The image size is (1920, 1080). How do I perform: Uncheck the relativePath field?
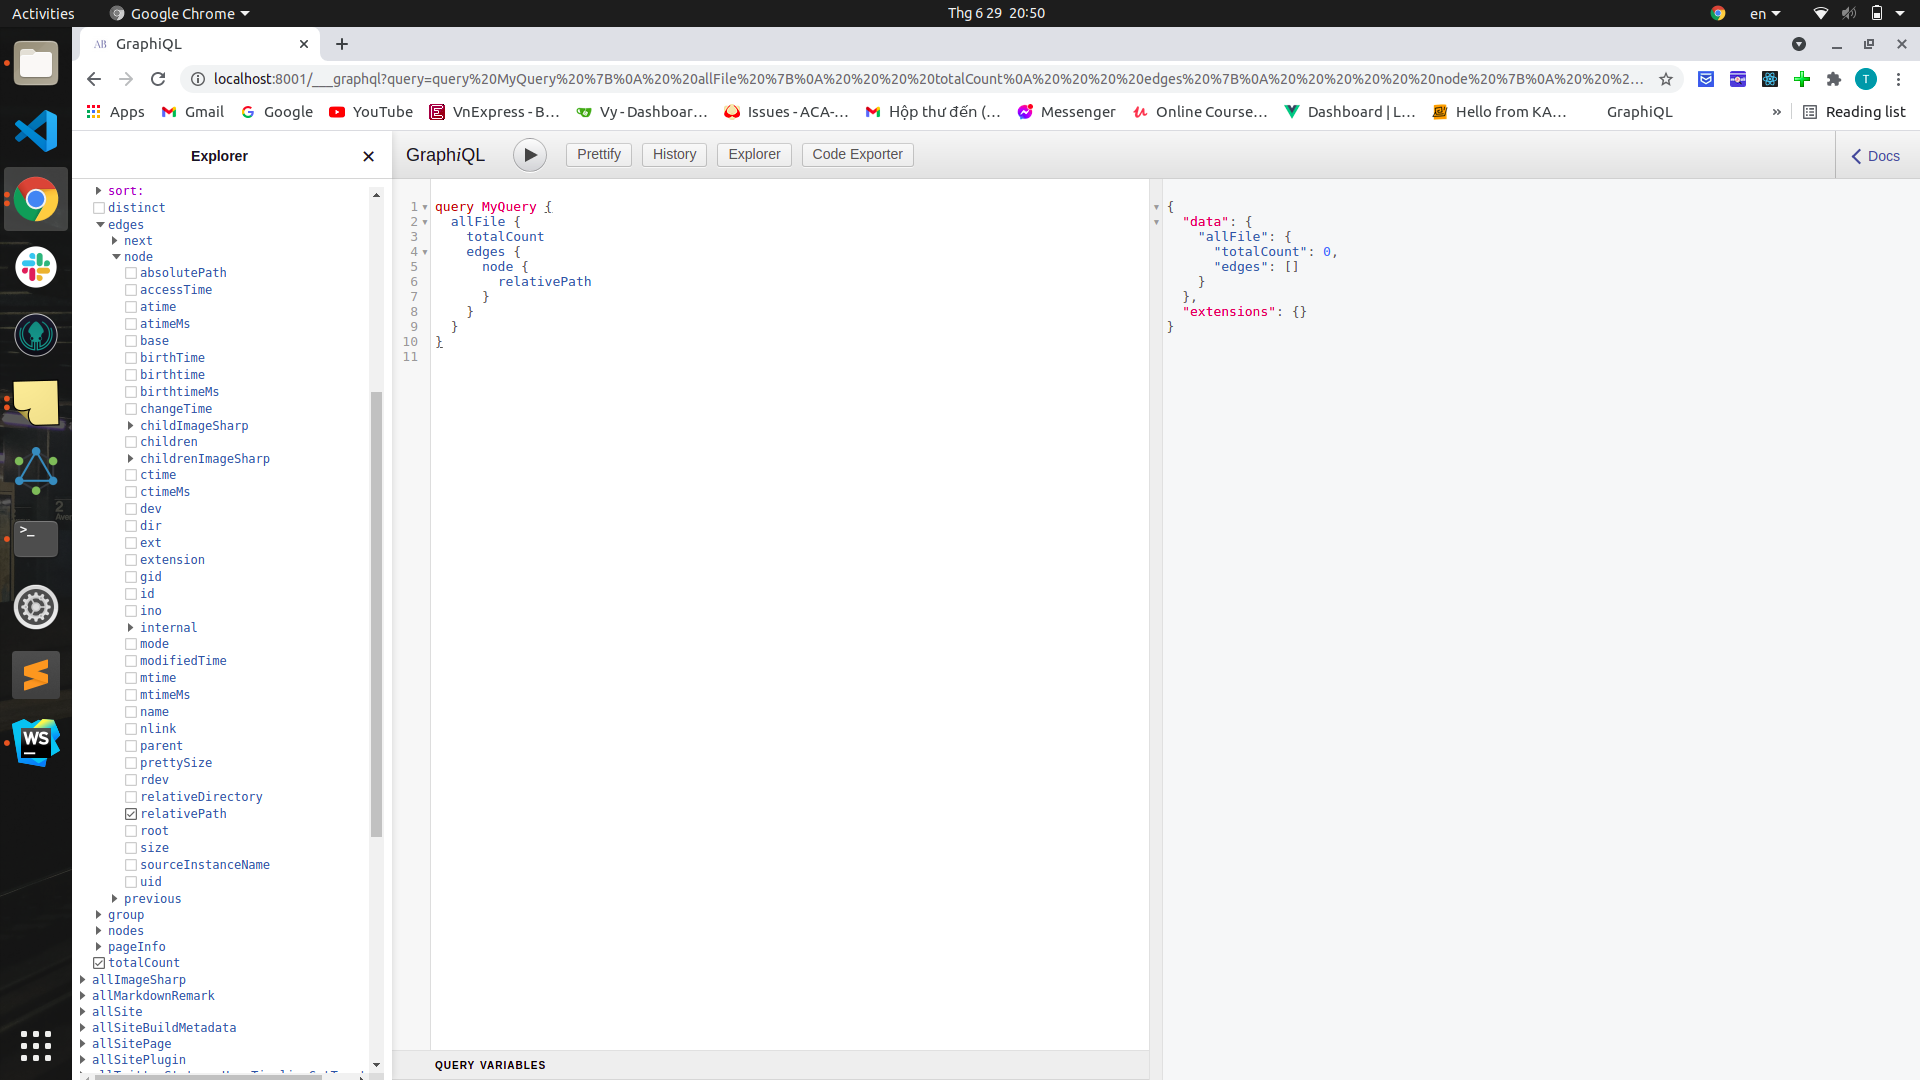[x=131, y=814]
